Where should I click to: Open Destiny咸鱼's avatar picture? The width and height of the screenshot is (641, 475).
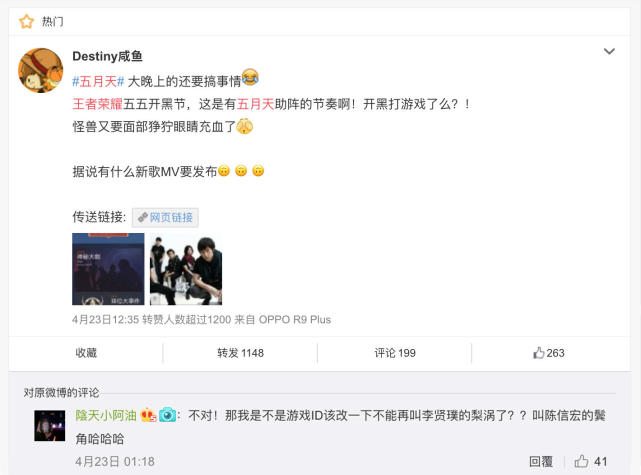(41, 71)
